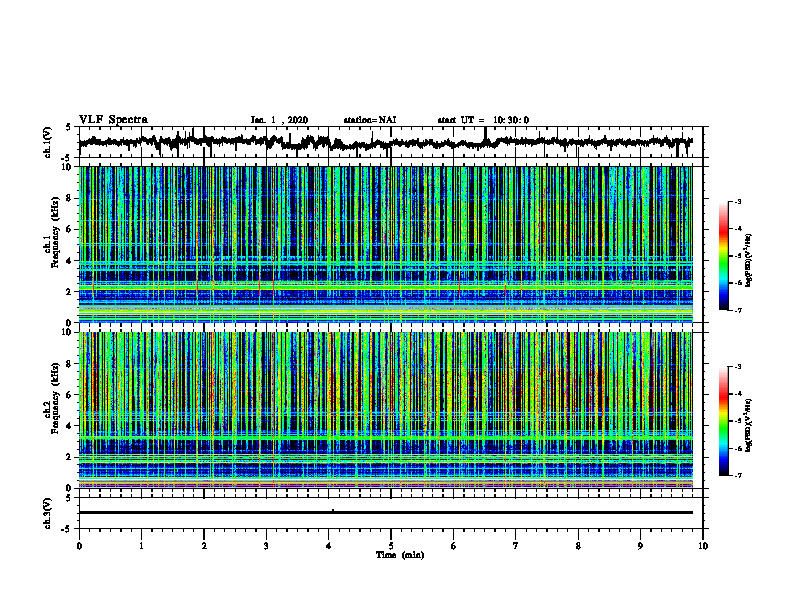Viewport: 792px width, 612px height.
Task: Click the "VLF Spectra" plot title
Action: click(x=113, y=120)
